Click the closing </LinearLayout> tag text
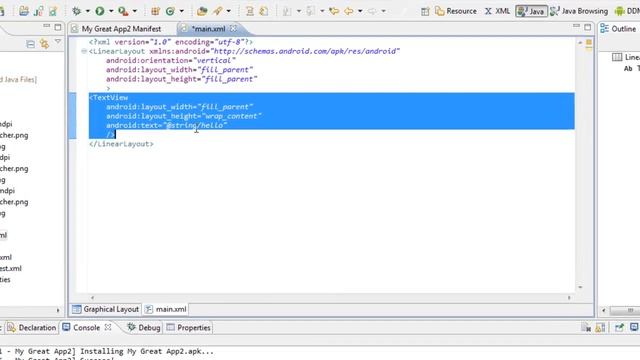 (121, 144)
